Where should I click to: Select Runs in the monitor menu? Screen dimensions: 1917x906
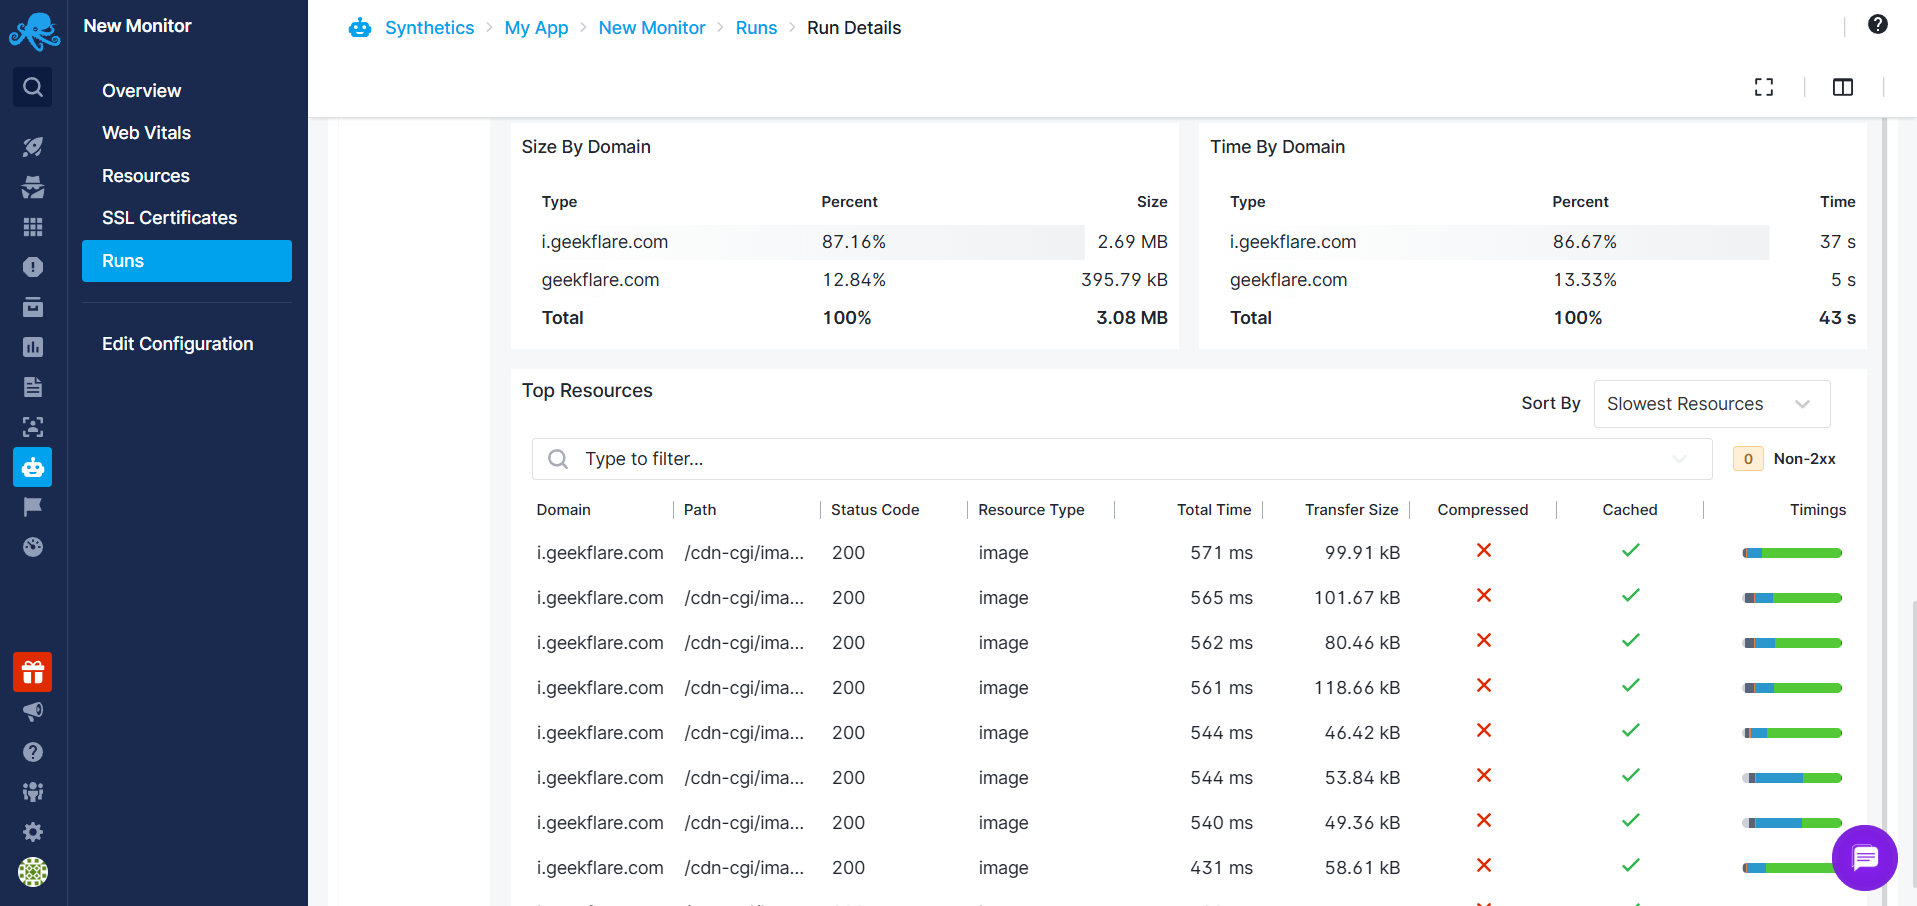pyautogui.click(x=187, y=261)
